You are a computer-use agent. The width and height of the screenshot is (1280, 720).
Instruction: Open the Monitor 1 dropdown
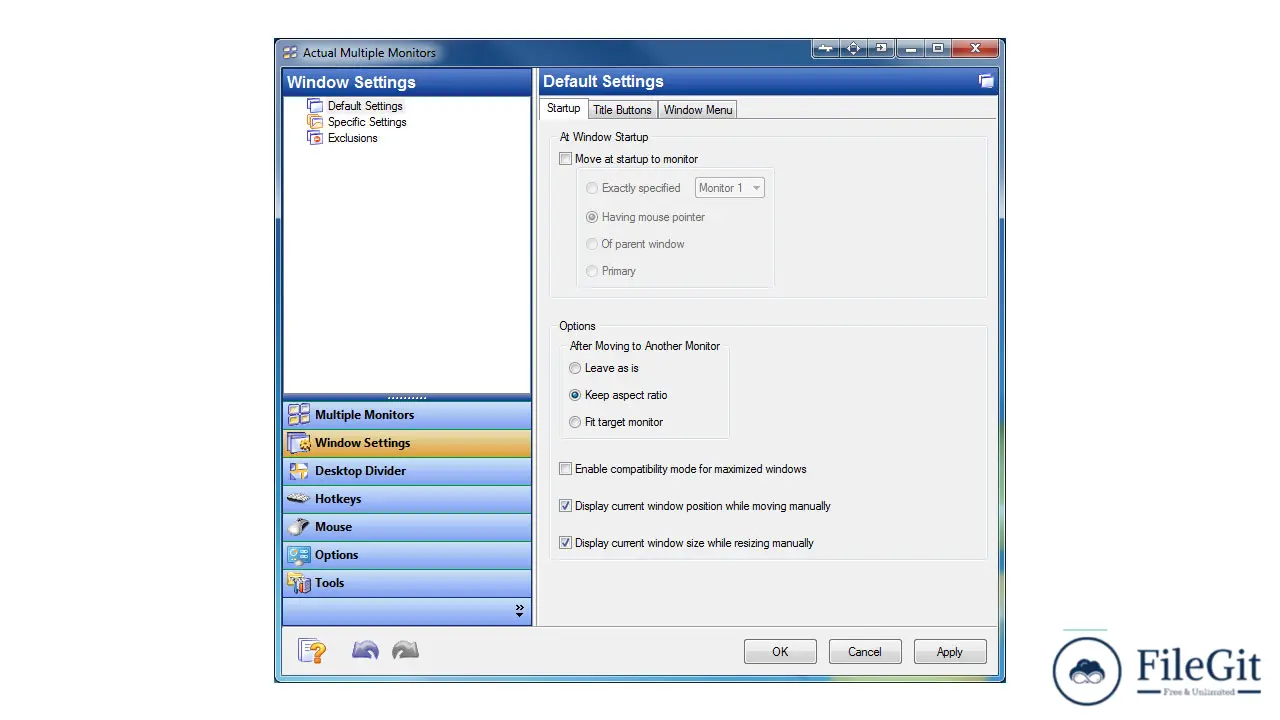click(x=730, y=188)
